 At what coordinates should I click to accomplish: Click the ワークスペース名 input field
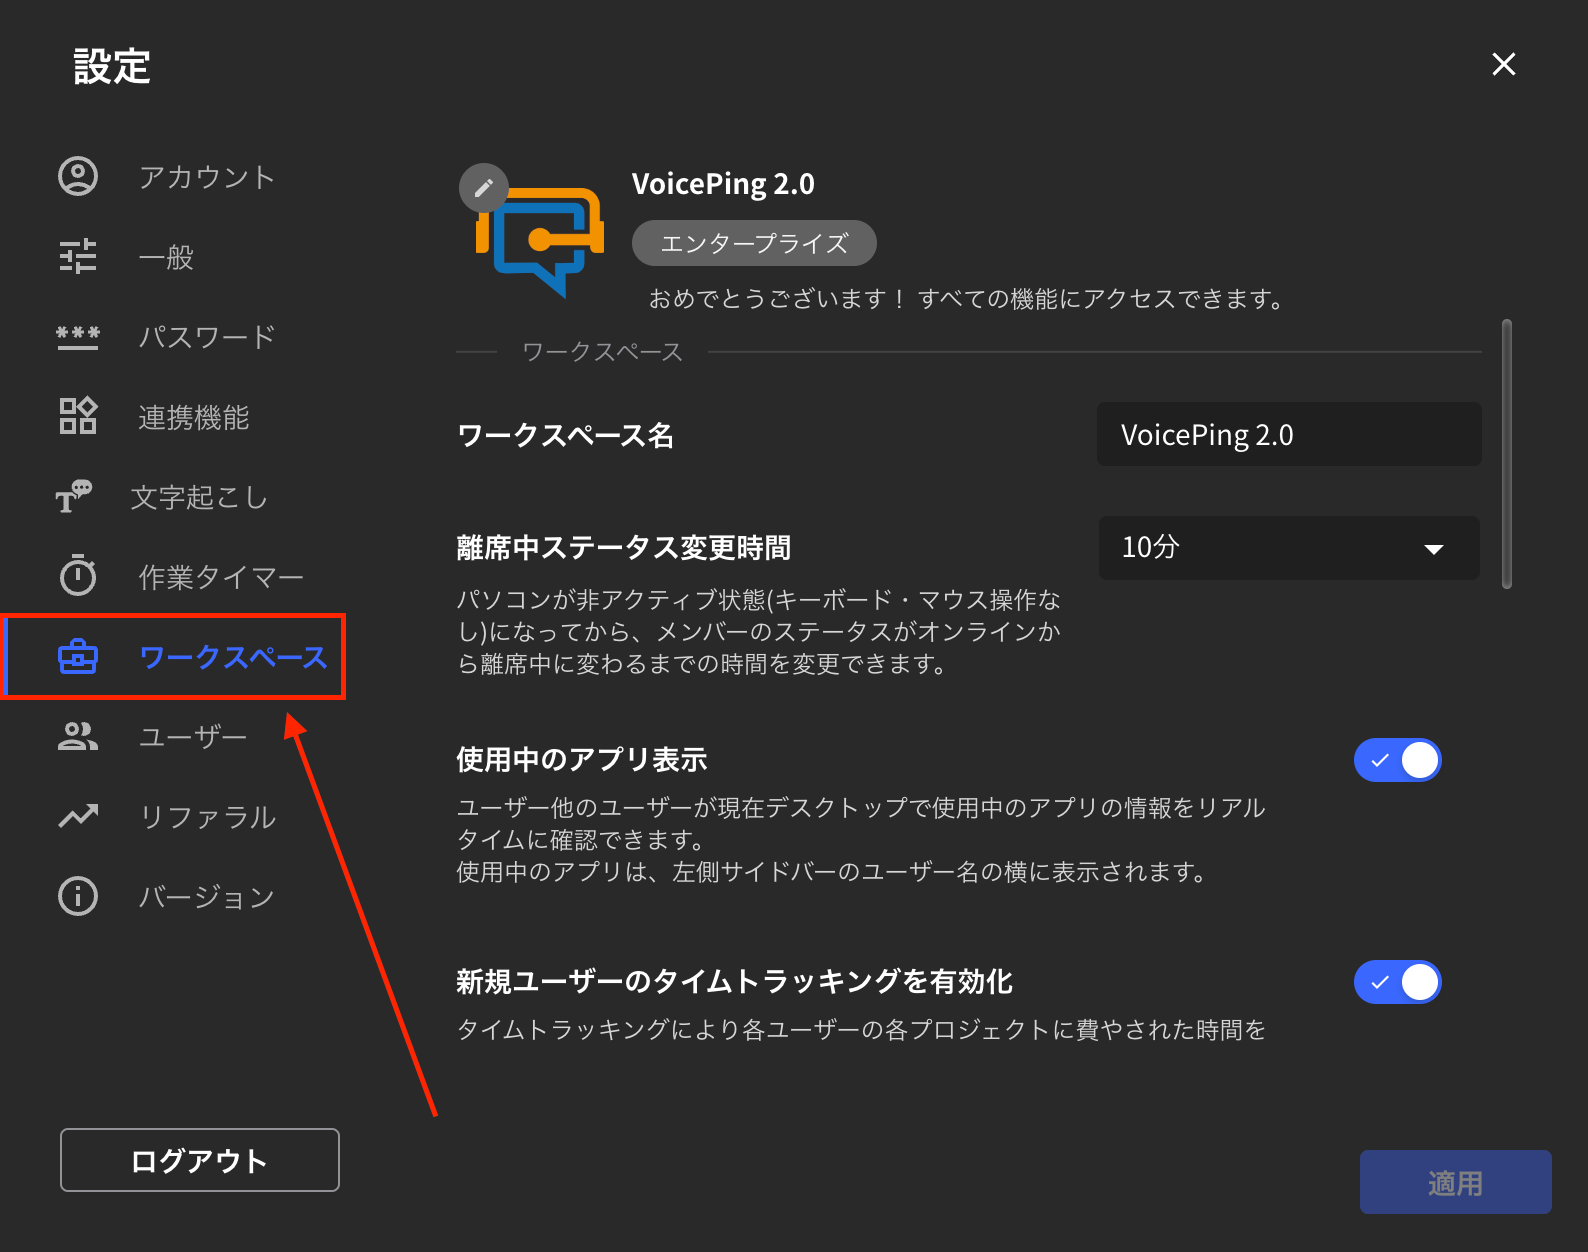pos(1289,434)
